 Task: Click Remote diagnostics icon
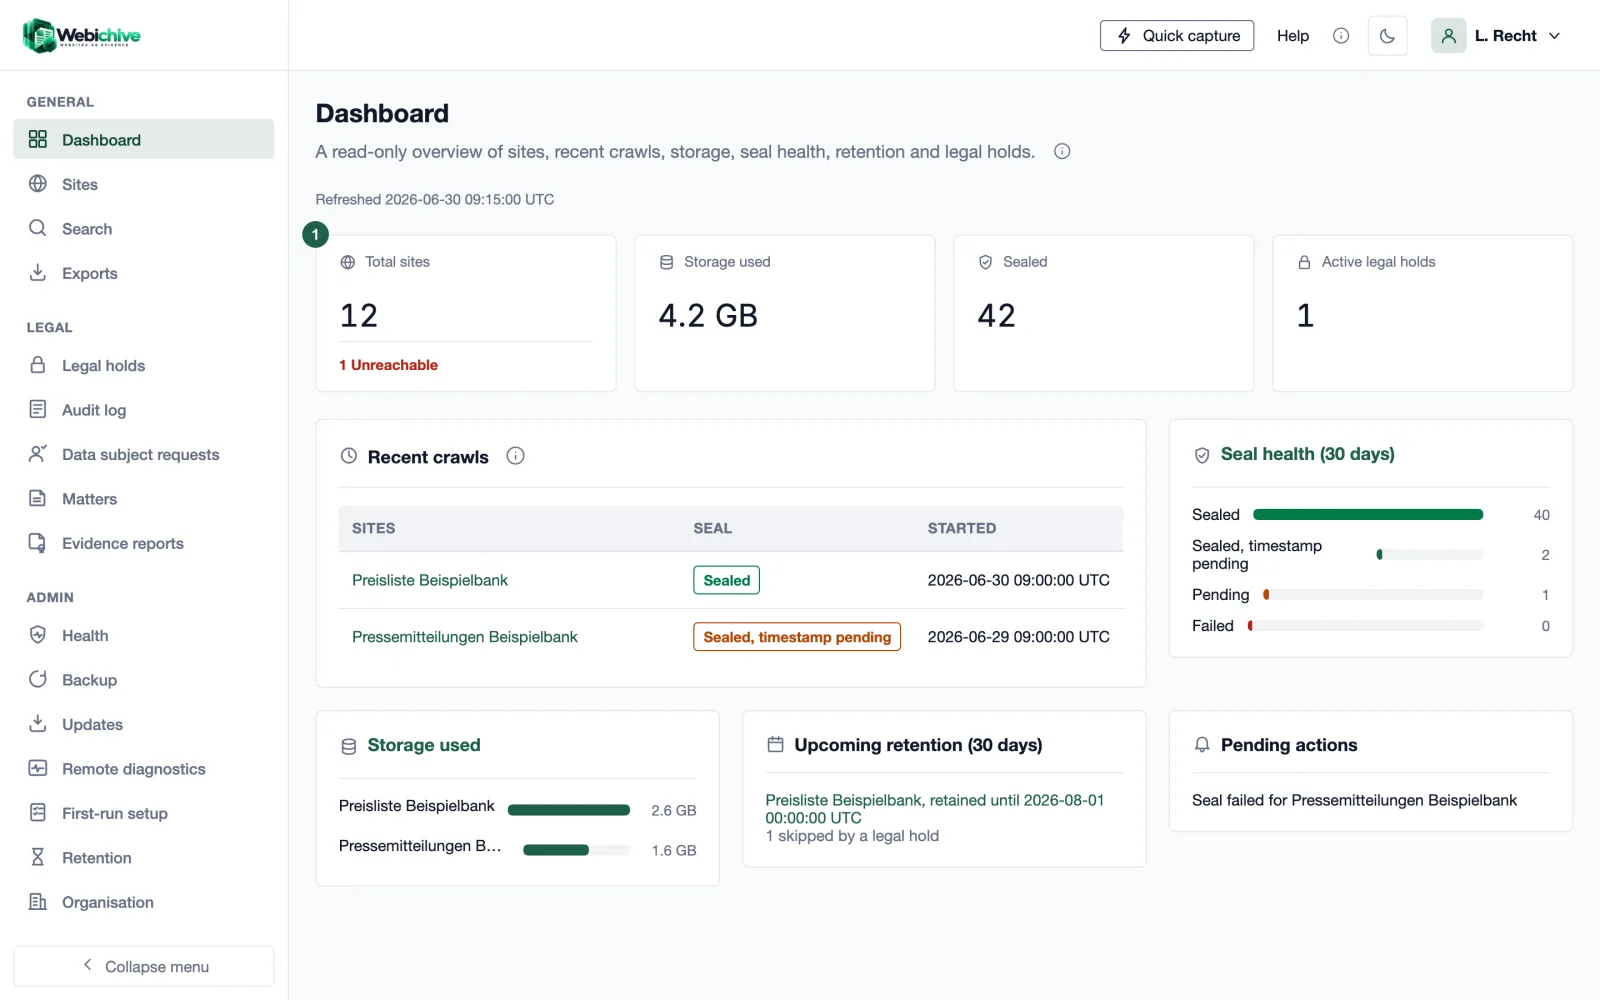(38, 768)
